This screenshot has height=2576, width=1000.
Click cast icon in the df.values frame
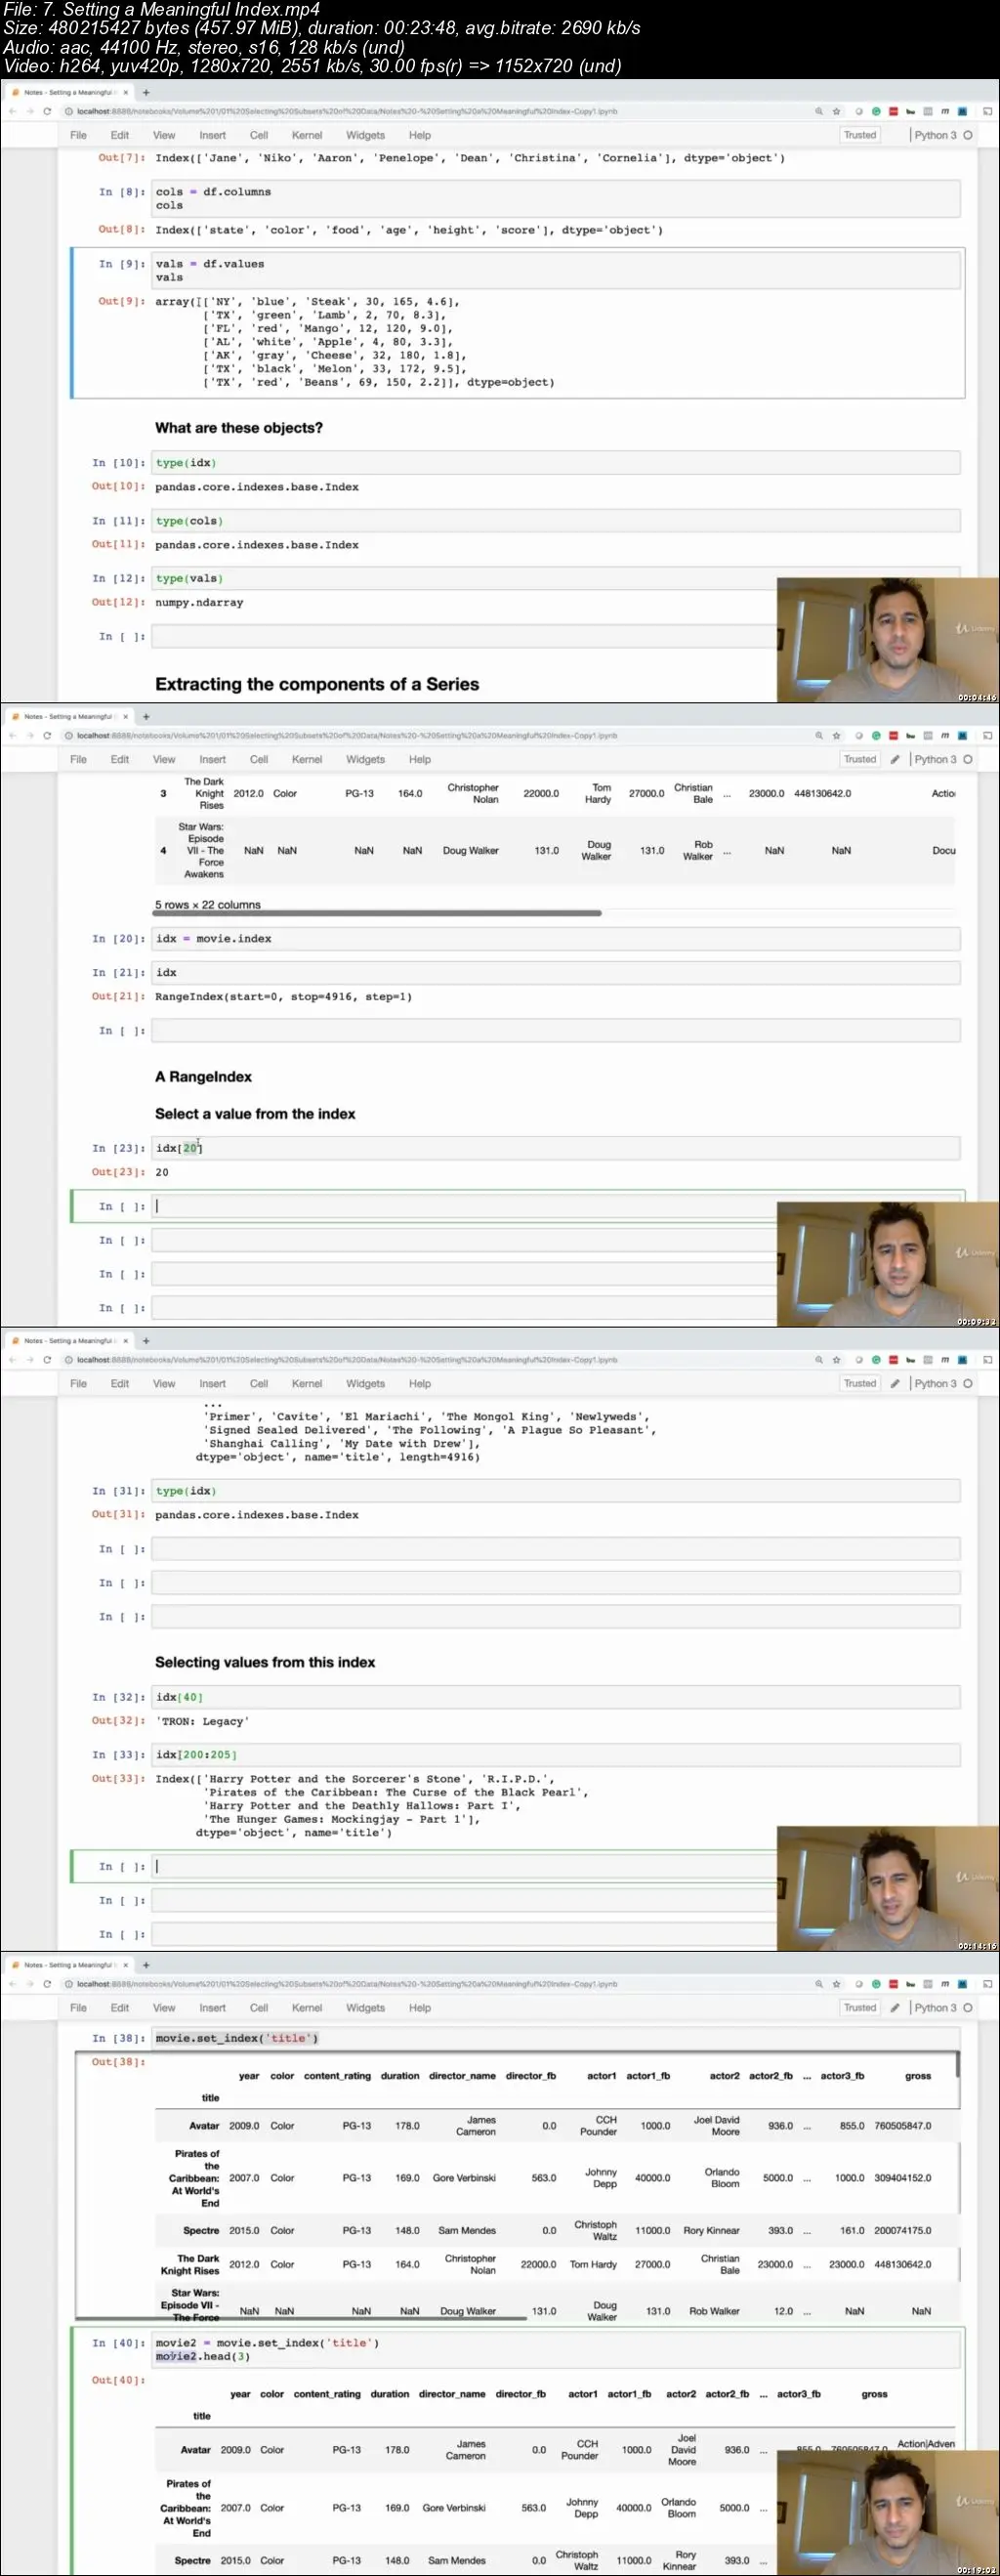(987, 111)
